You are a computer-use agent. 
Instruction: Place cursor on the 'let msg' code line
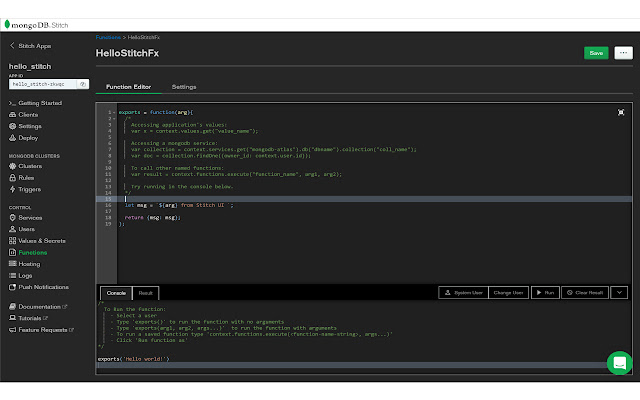coord(179,205)
